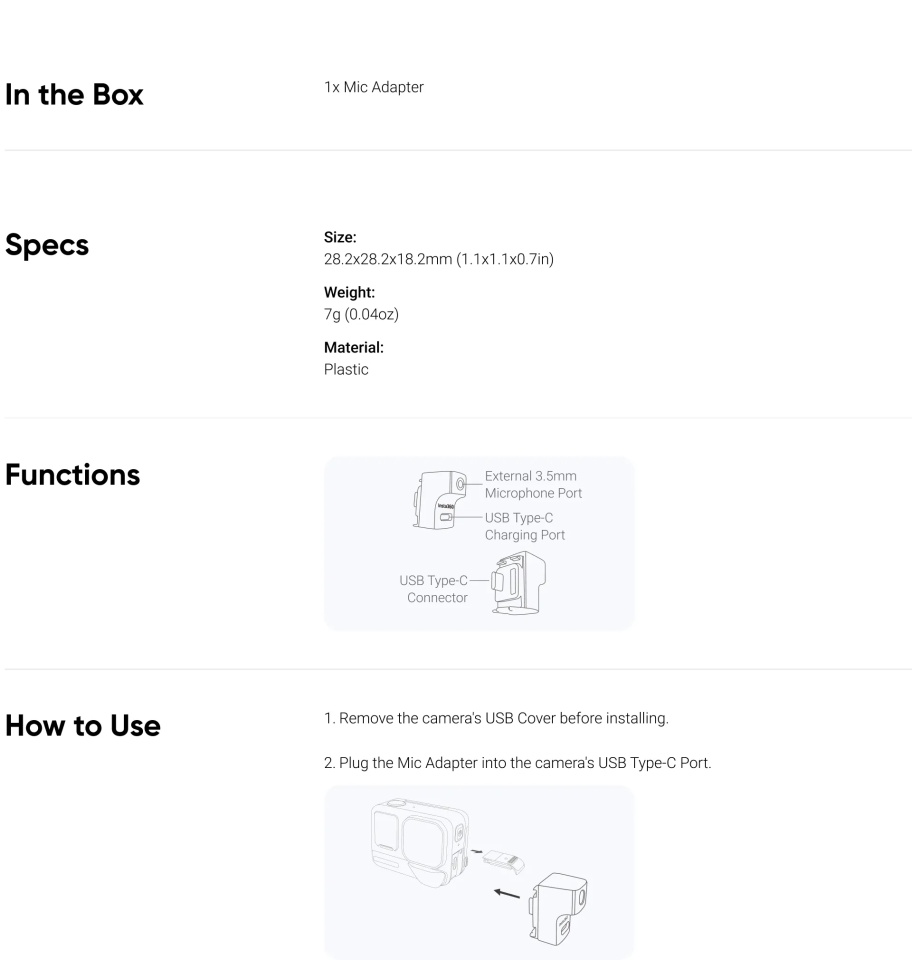Click the 'How to Use' heading
This screenshot has width=912, height=960.
pos(83,726)
